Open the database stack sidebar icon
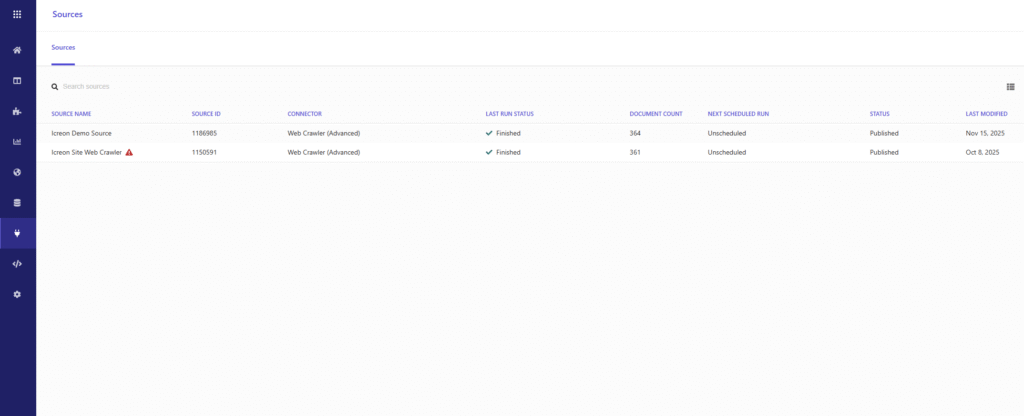This screenshot has width=1024, height=416. (x=17, y=203)
